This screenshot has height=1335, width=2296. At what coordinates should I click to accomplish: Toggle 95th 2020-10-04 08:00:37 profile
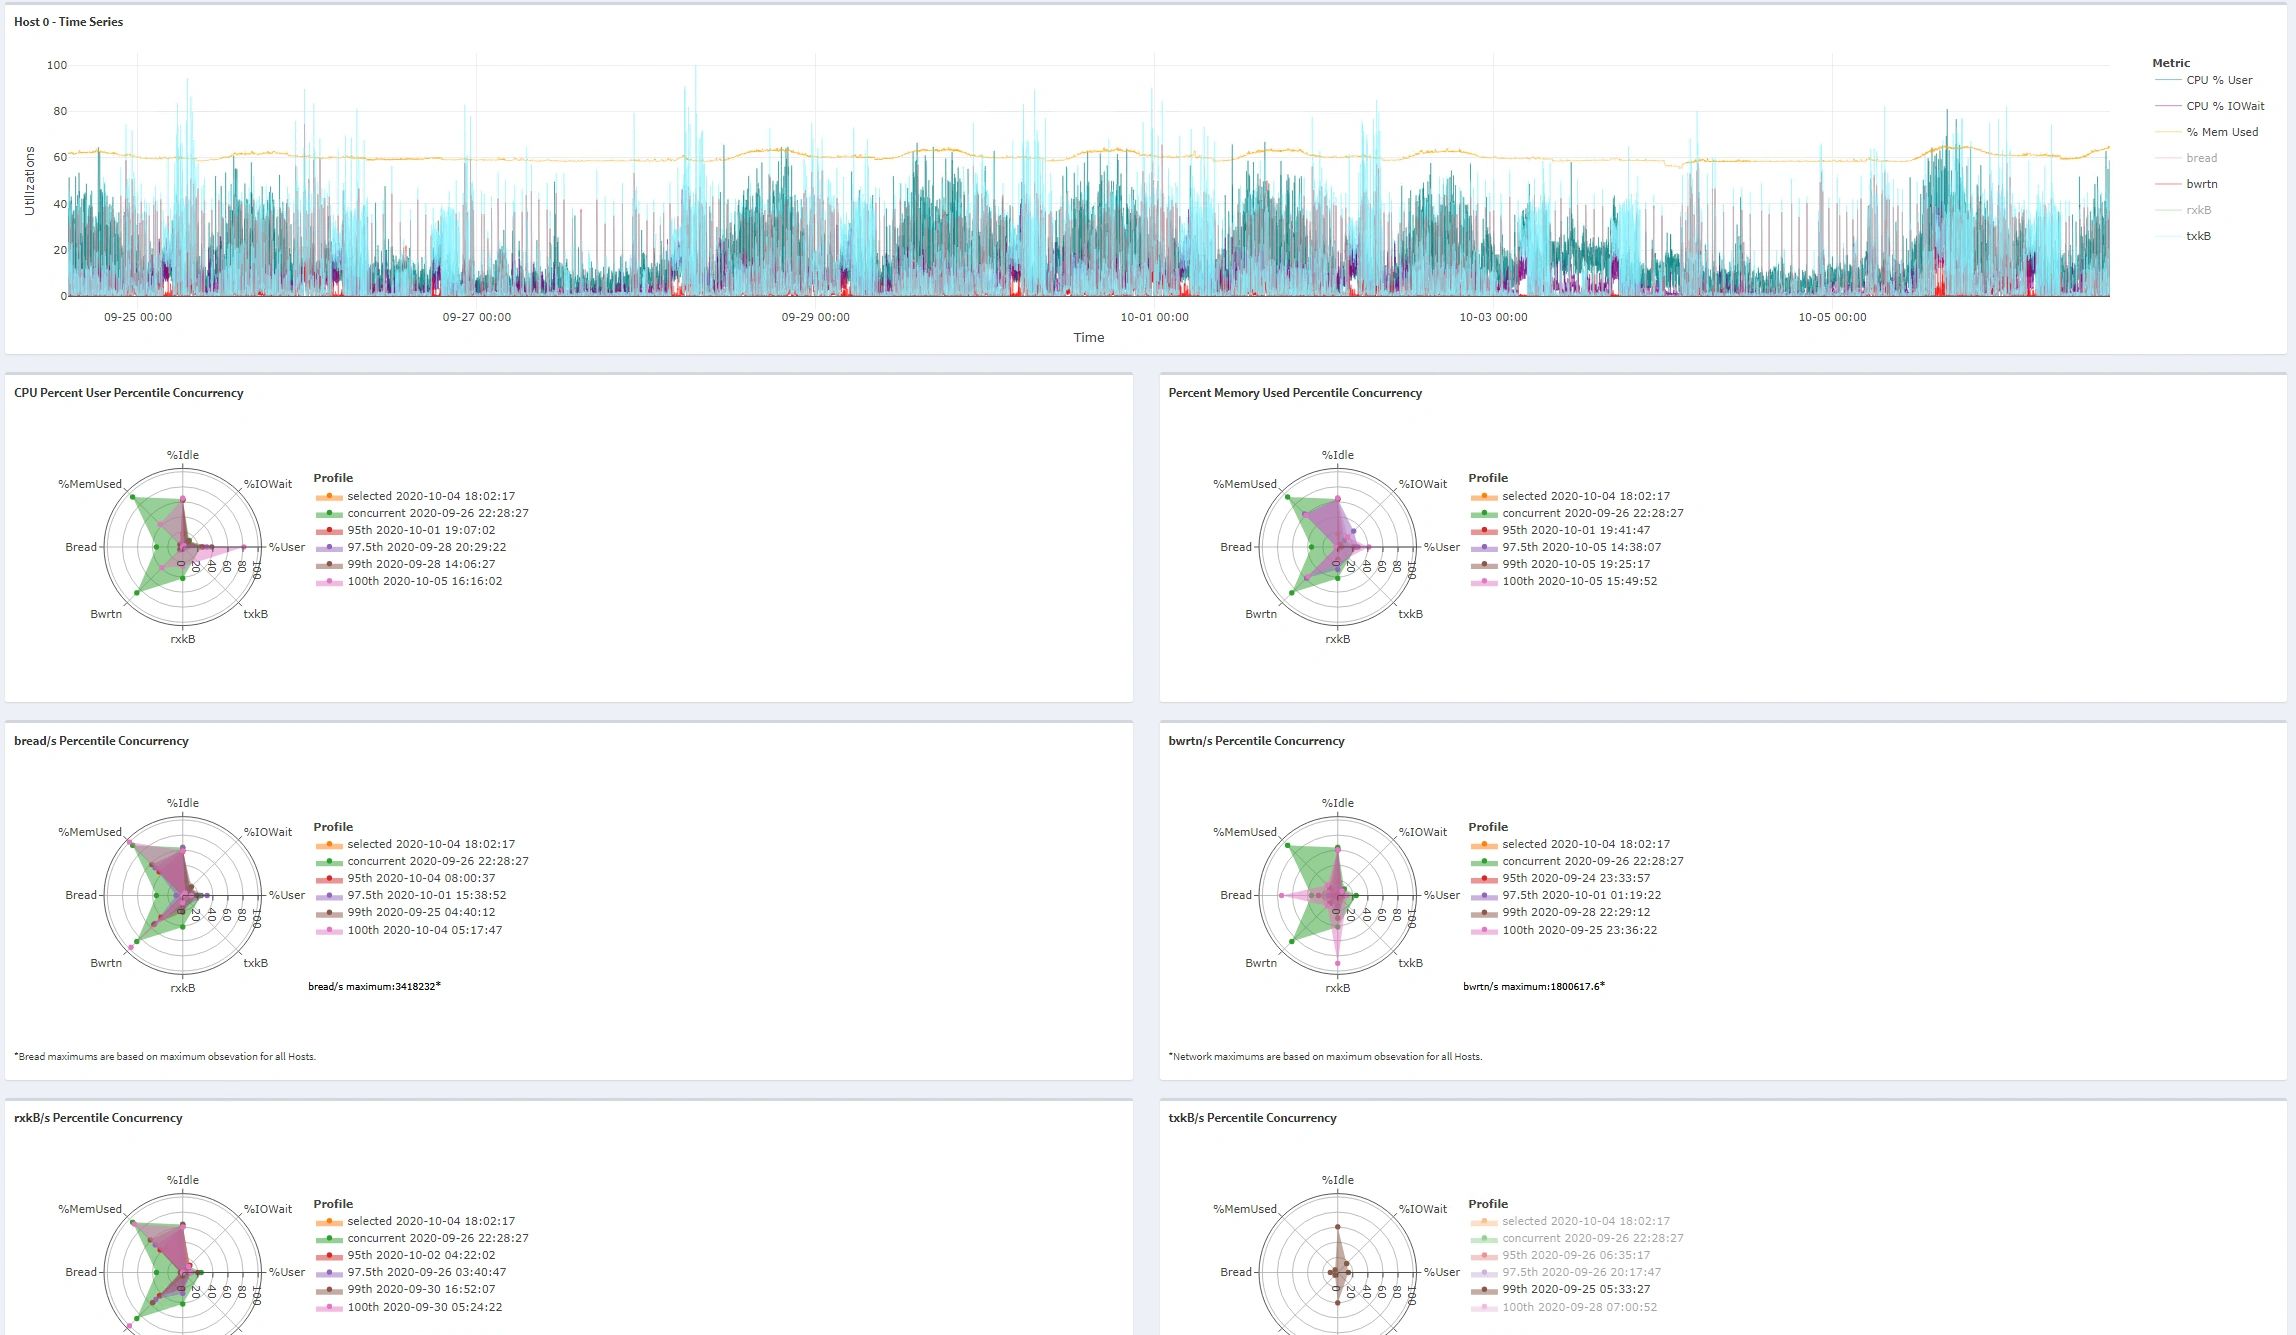point(406,878)
